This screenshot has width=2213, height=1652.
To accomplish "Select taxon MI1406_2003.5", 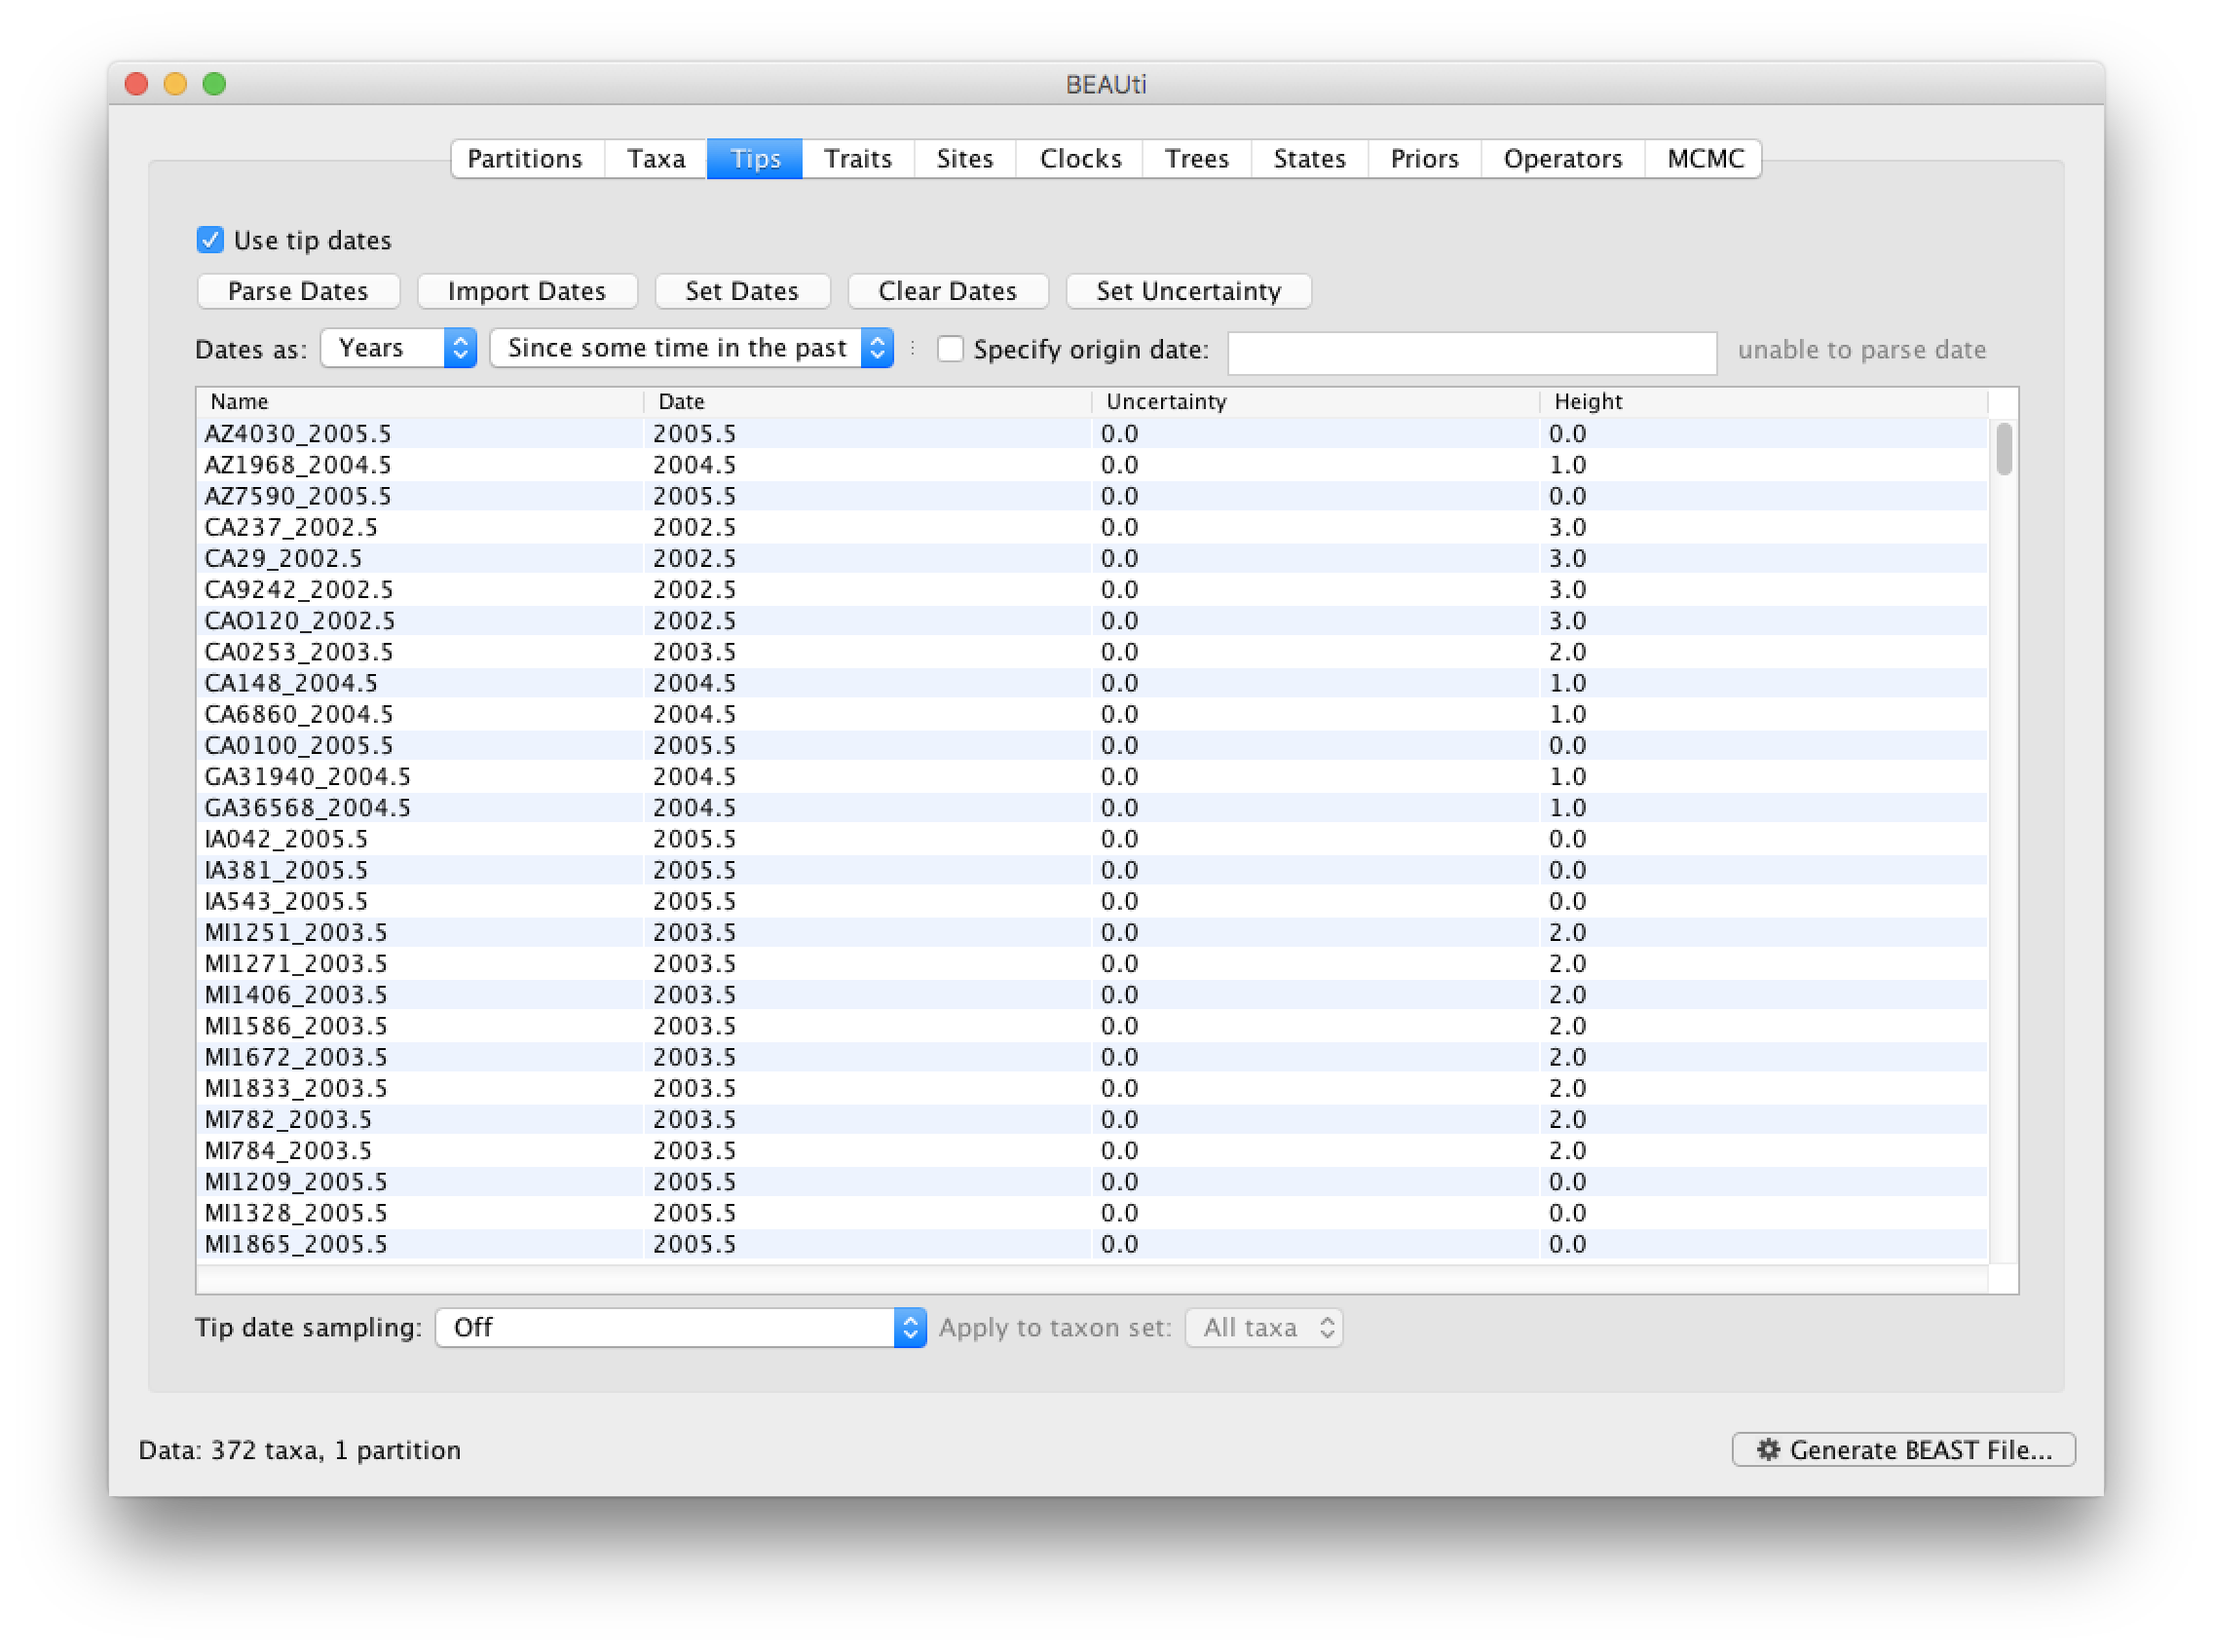I will (x=296, y=995).
